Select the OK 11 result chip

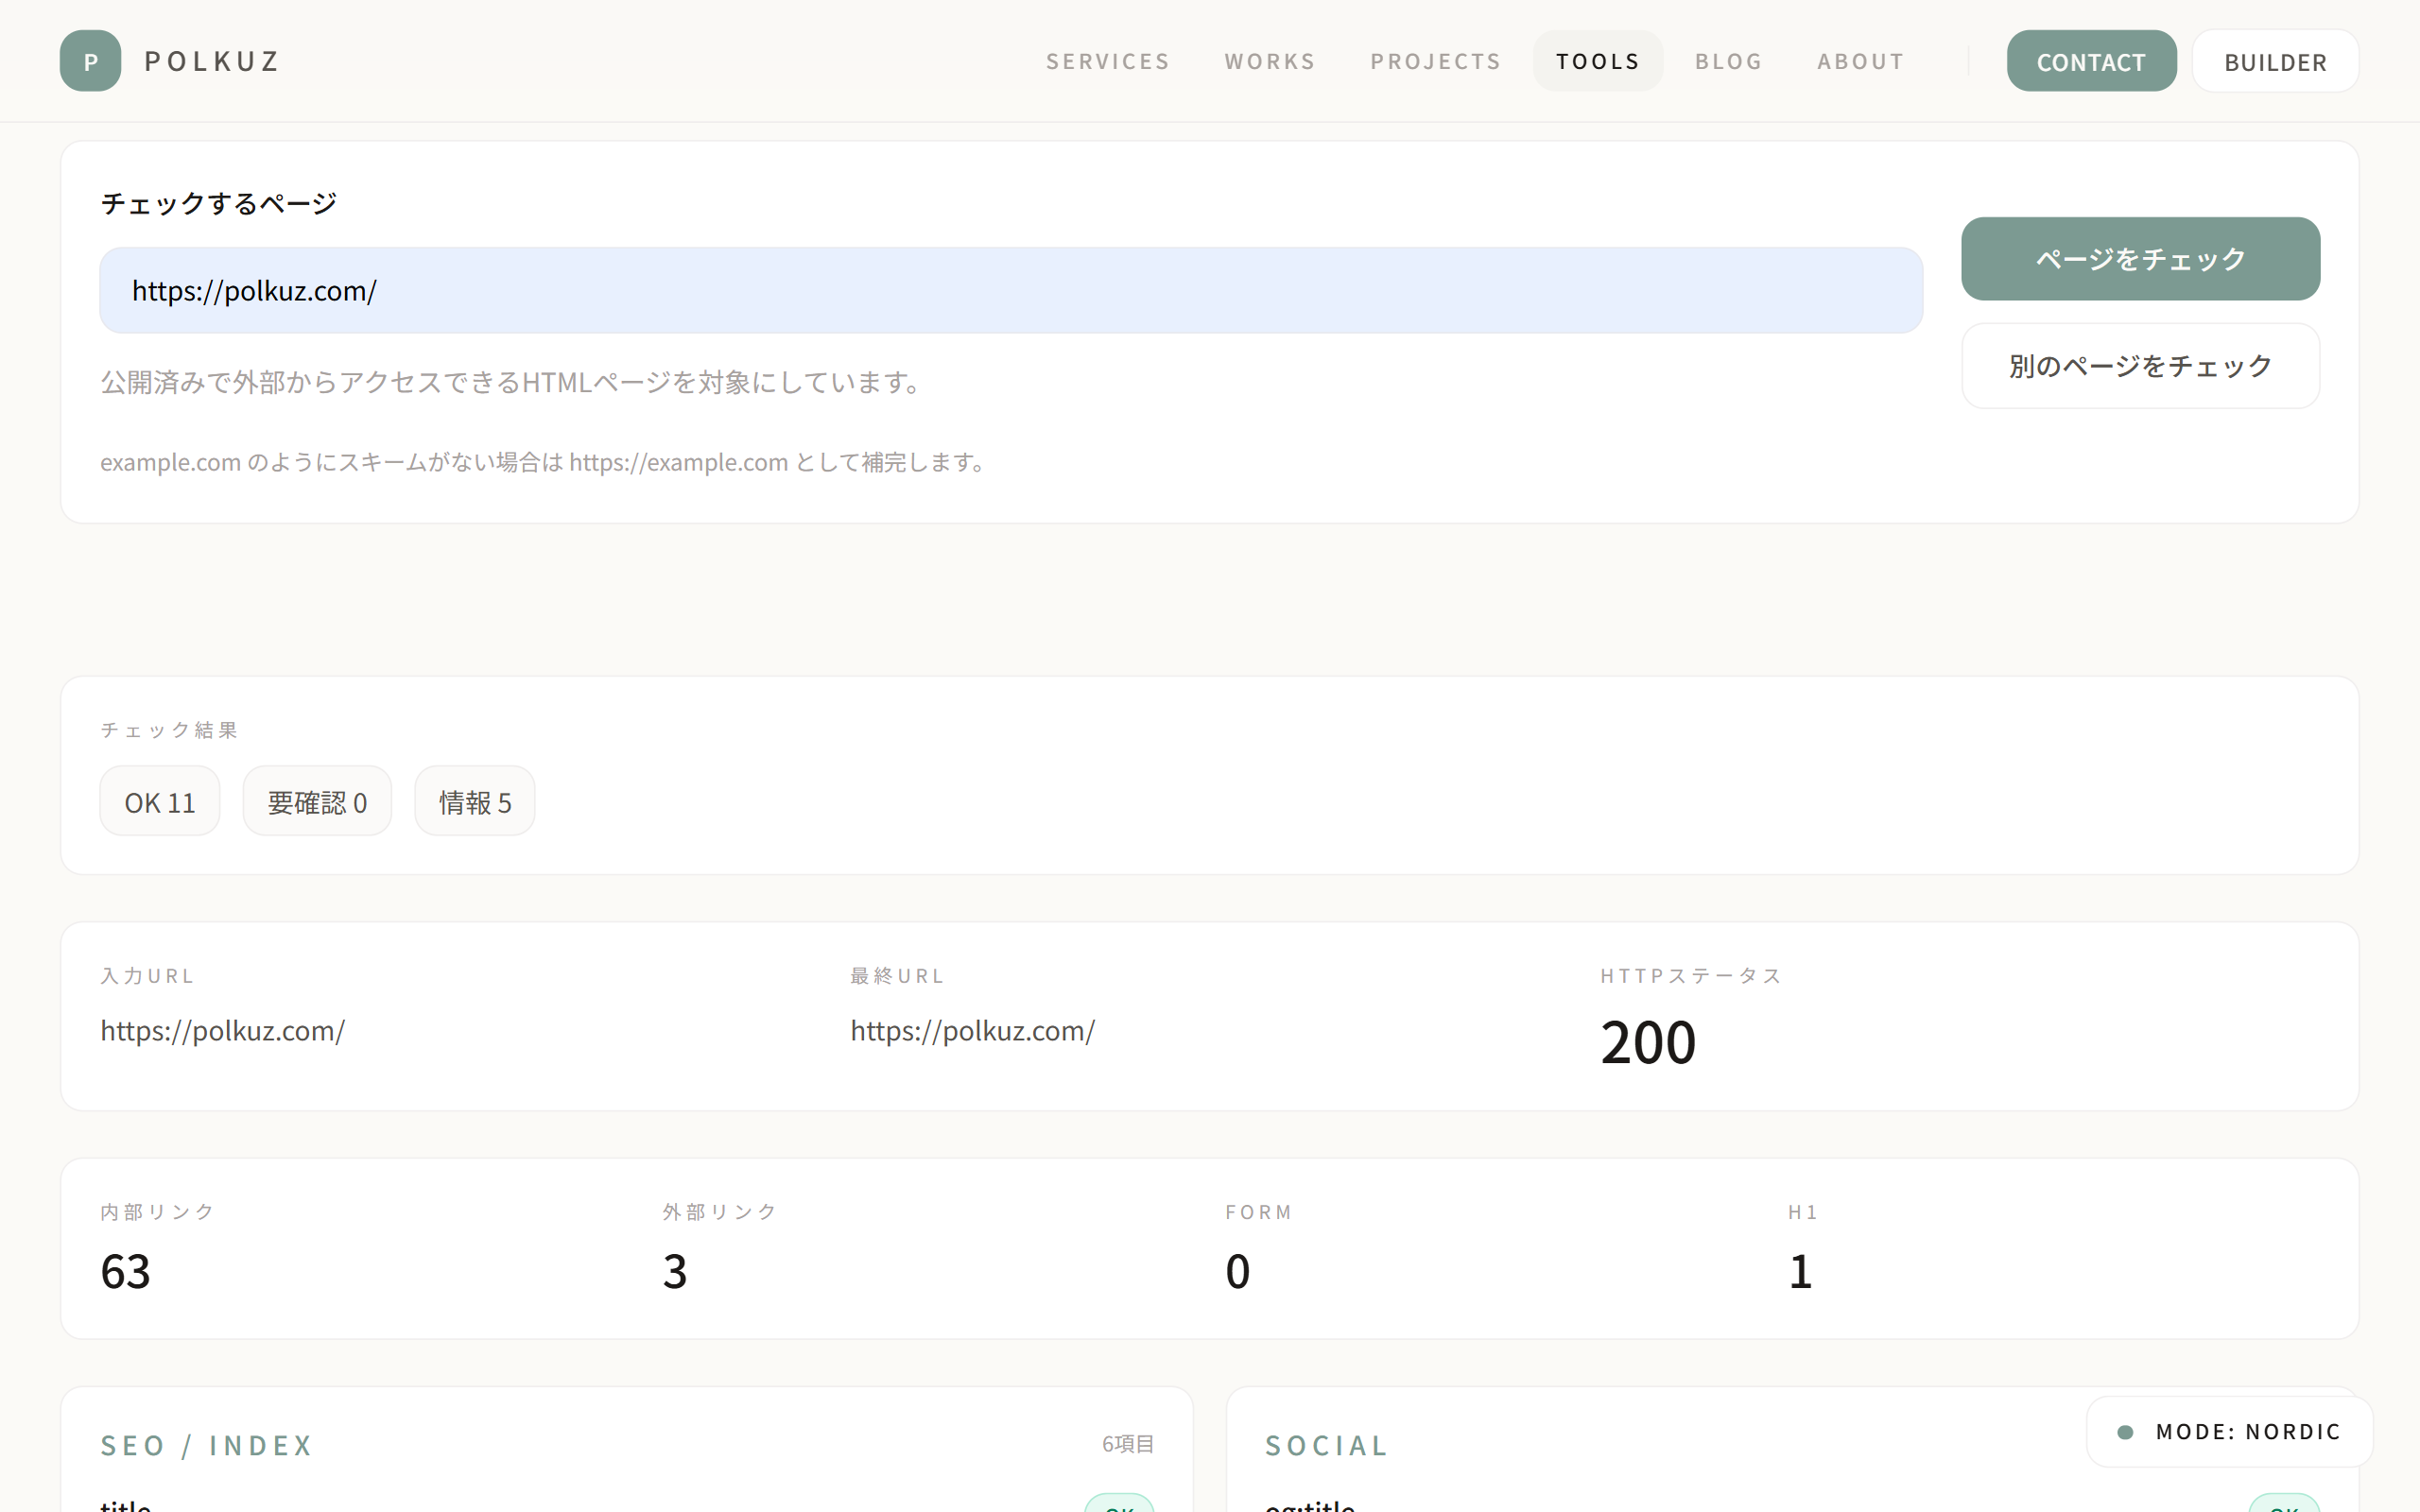click(x=160, y=802)
